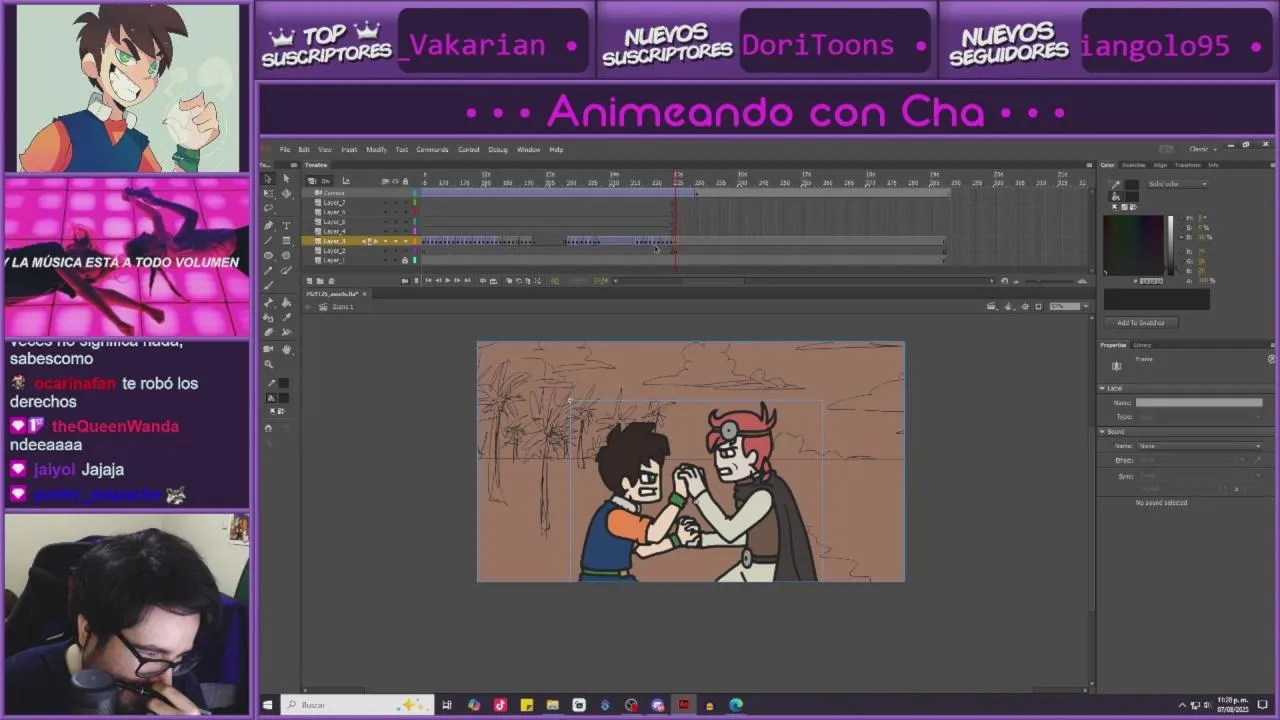Go to first frame button
Screen dimensions: 1280x720
pos(428,281)
